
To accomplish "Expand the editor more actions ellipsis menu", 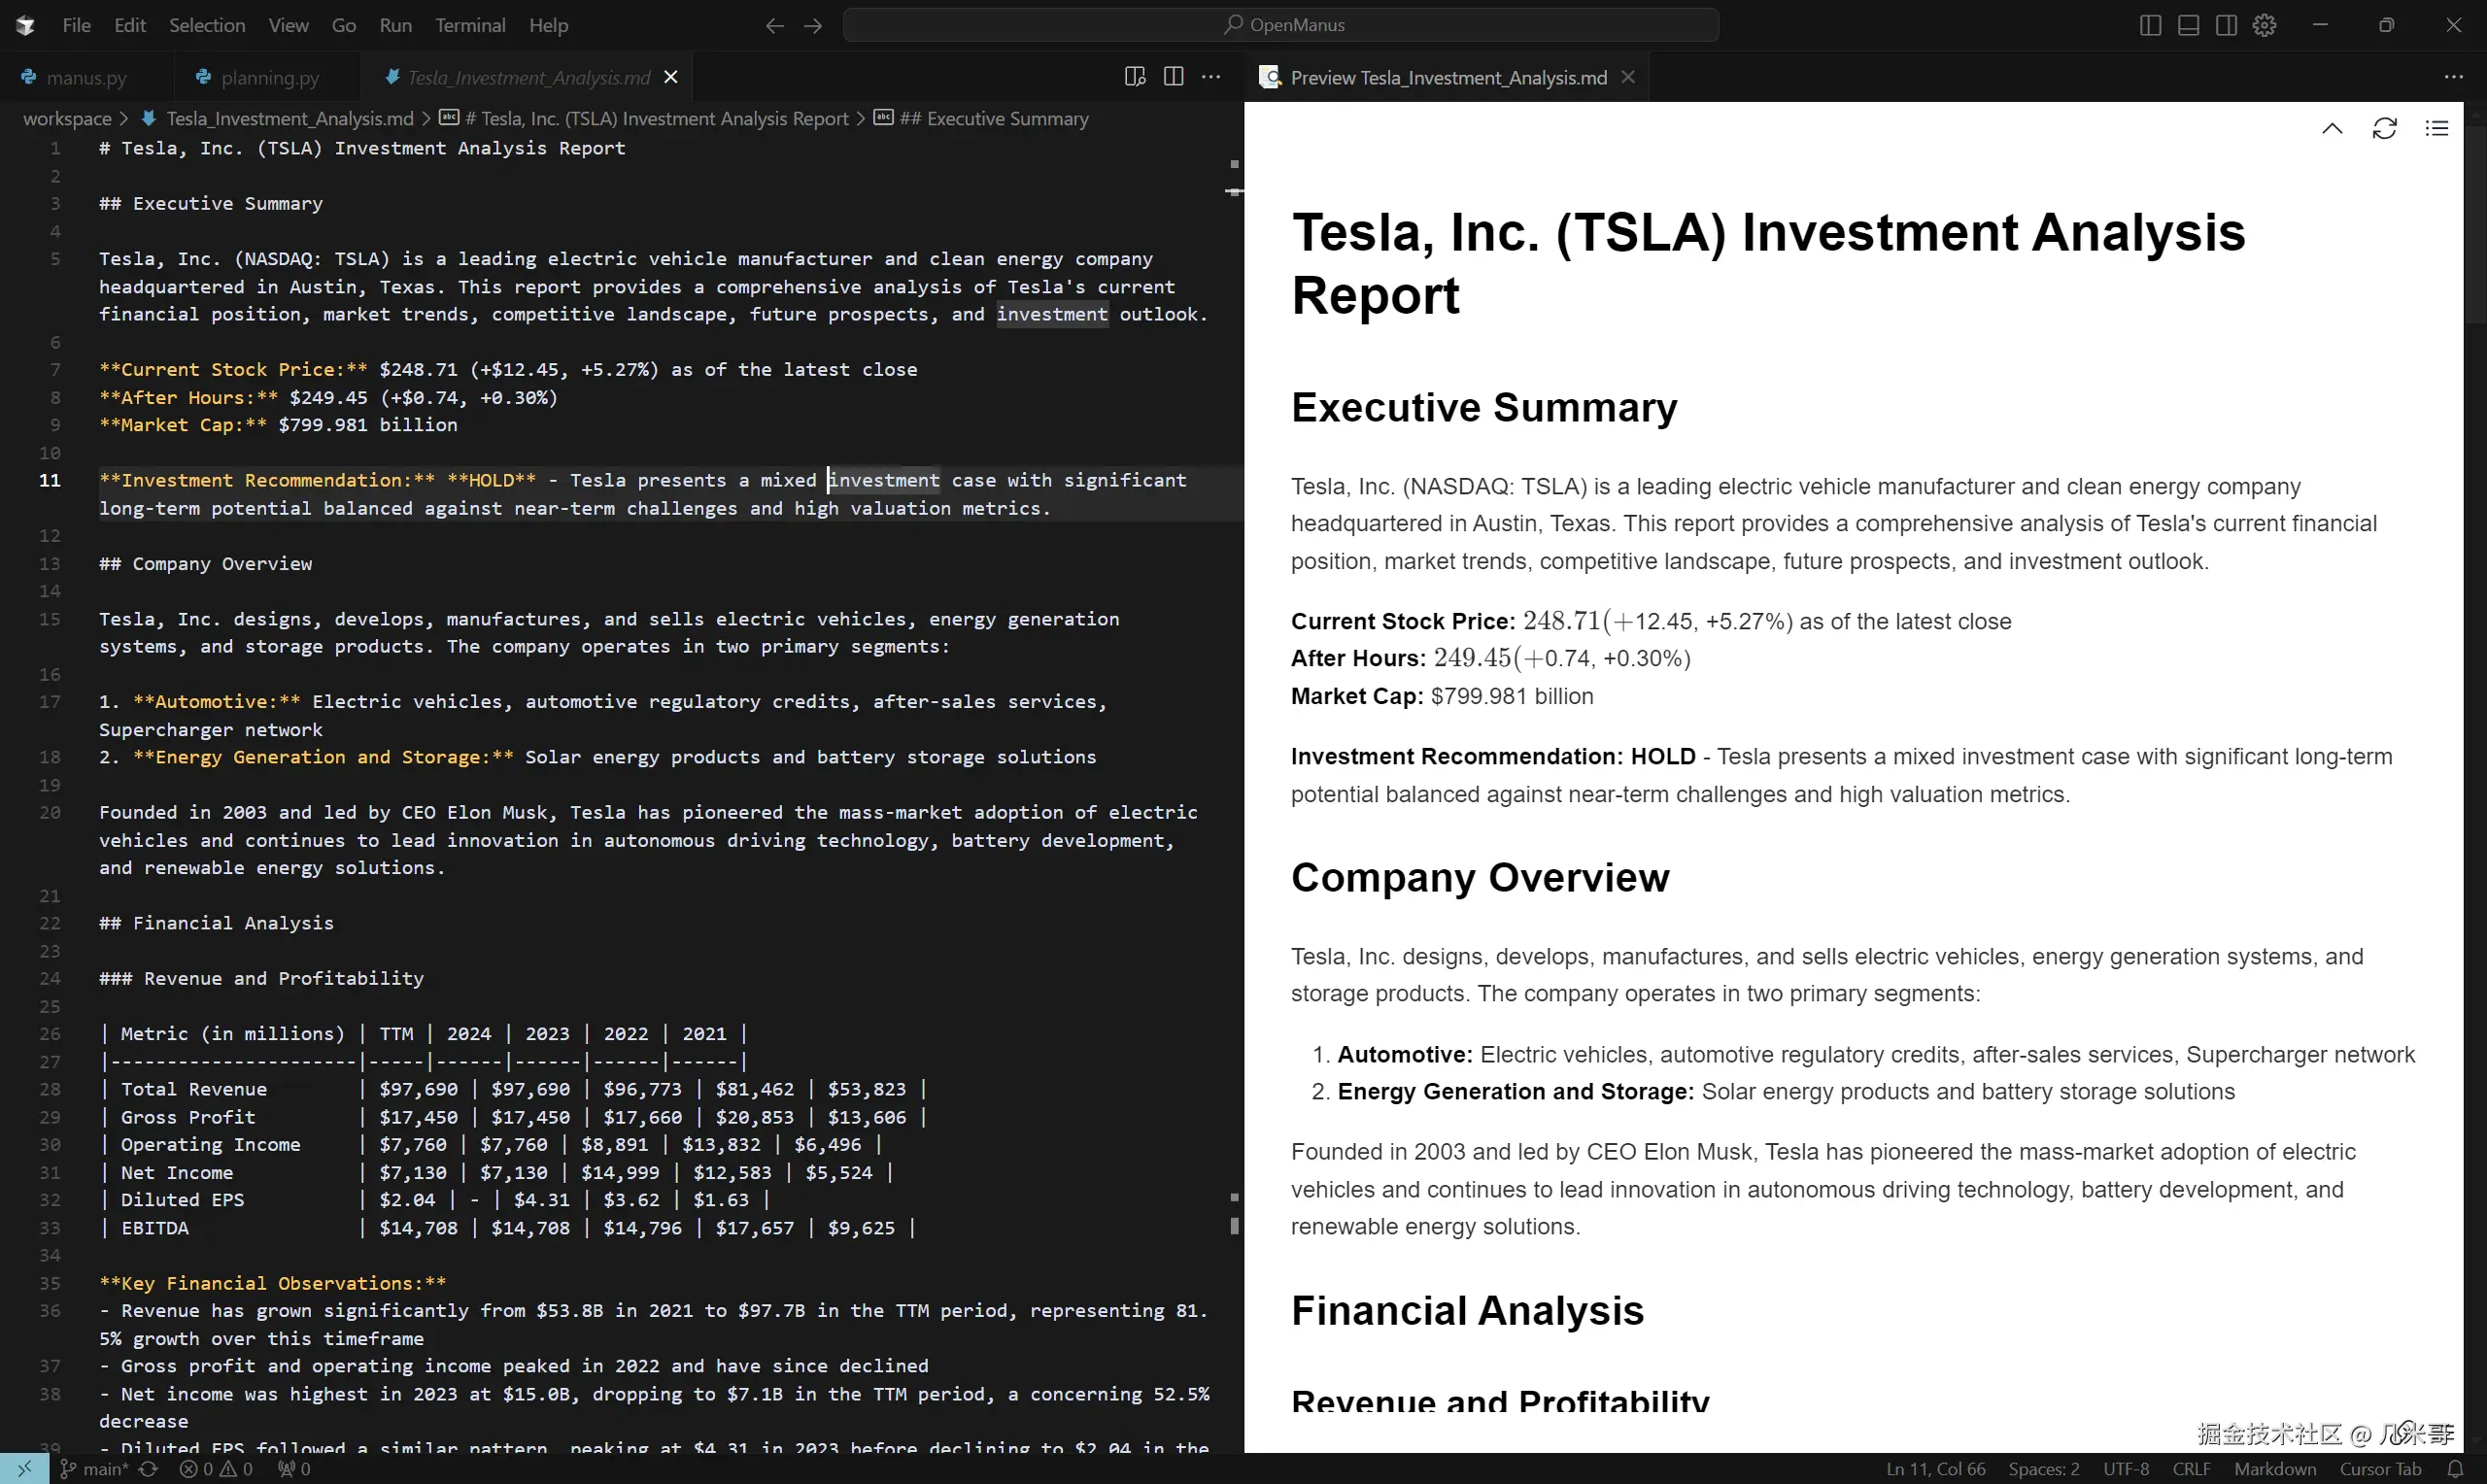I will [1211, 76].
